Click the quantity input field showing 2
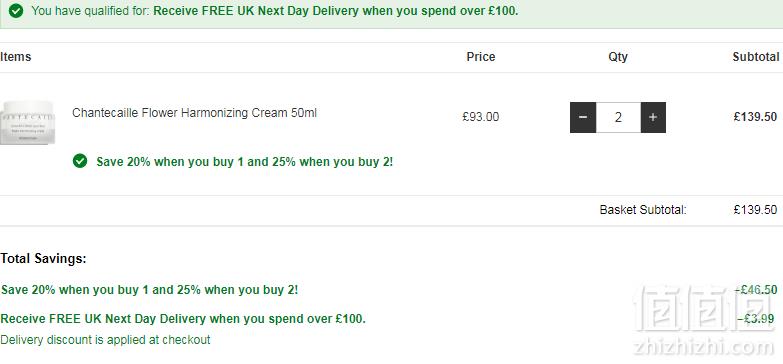783x364 pixels. click(x=618, y=117)
